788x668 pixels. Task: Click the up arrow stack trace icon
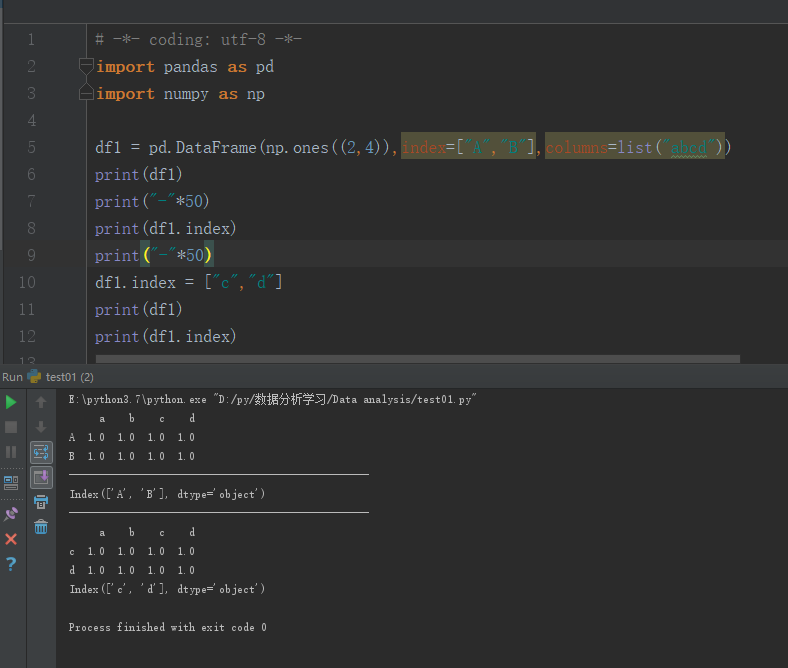point(41,402)
